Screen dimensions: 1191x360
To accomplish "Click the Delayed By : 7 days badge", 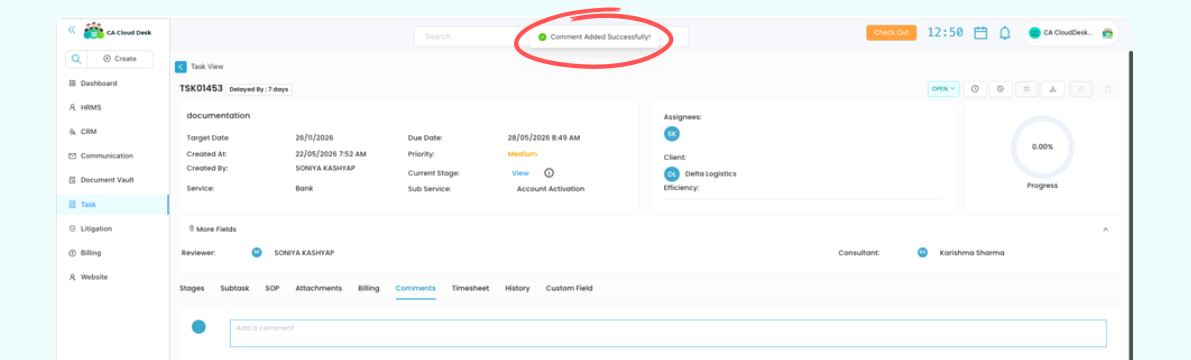I will pyautogui.click(x=259, y=89).
